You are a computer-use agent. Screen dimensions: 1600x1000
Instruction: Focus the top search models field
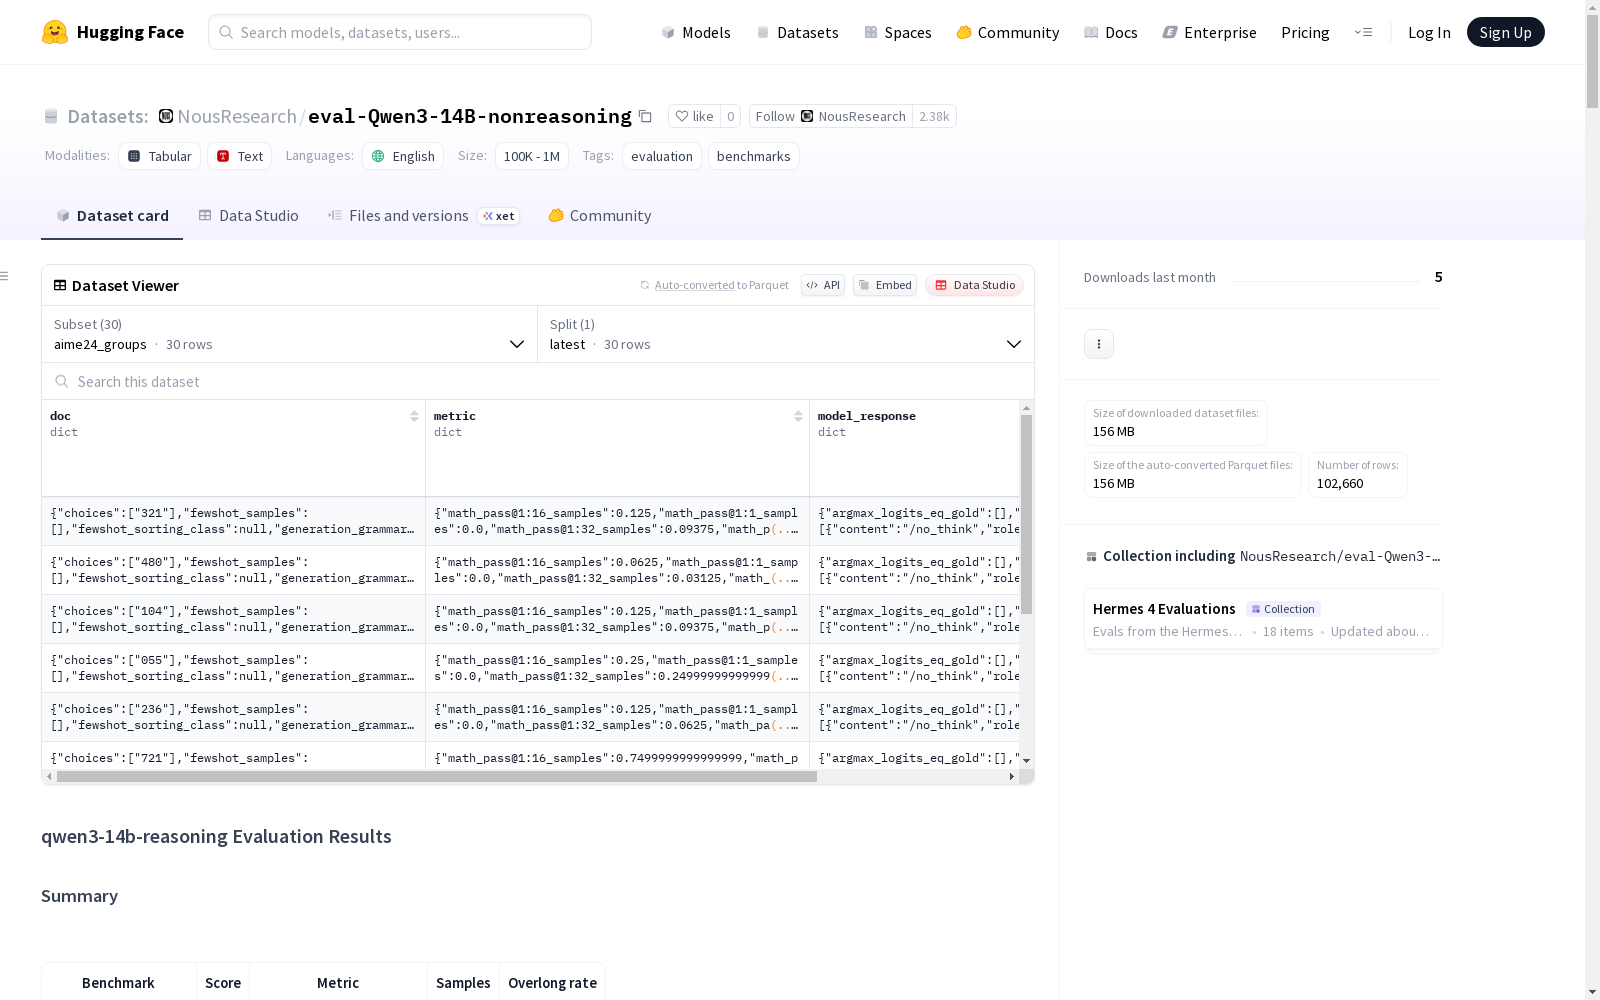400,32
